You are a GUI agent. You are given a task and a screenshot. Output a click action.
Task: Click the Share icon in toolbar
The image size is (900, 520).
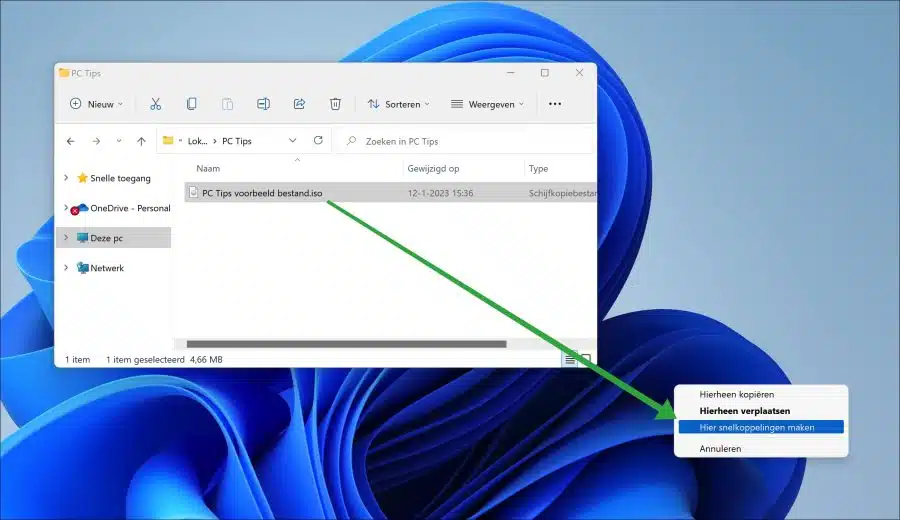[x=299, y=104]
